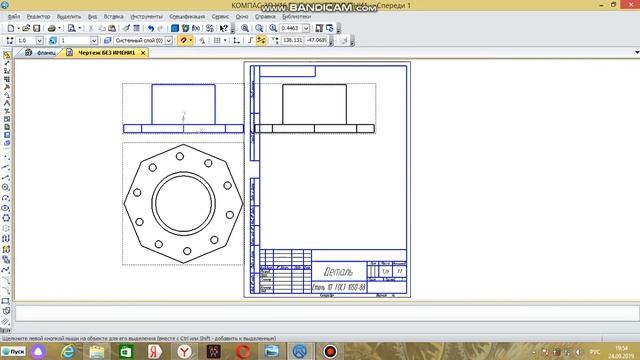Switch to the фланец document tab
The image size is (640, 360).
(x=40, y=53)
